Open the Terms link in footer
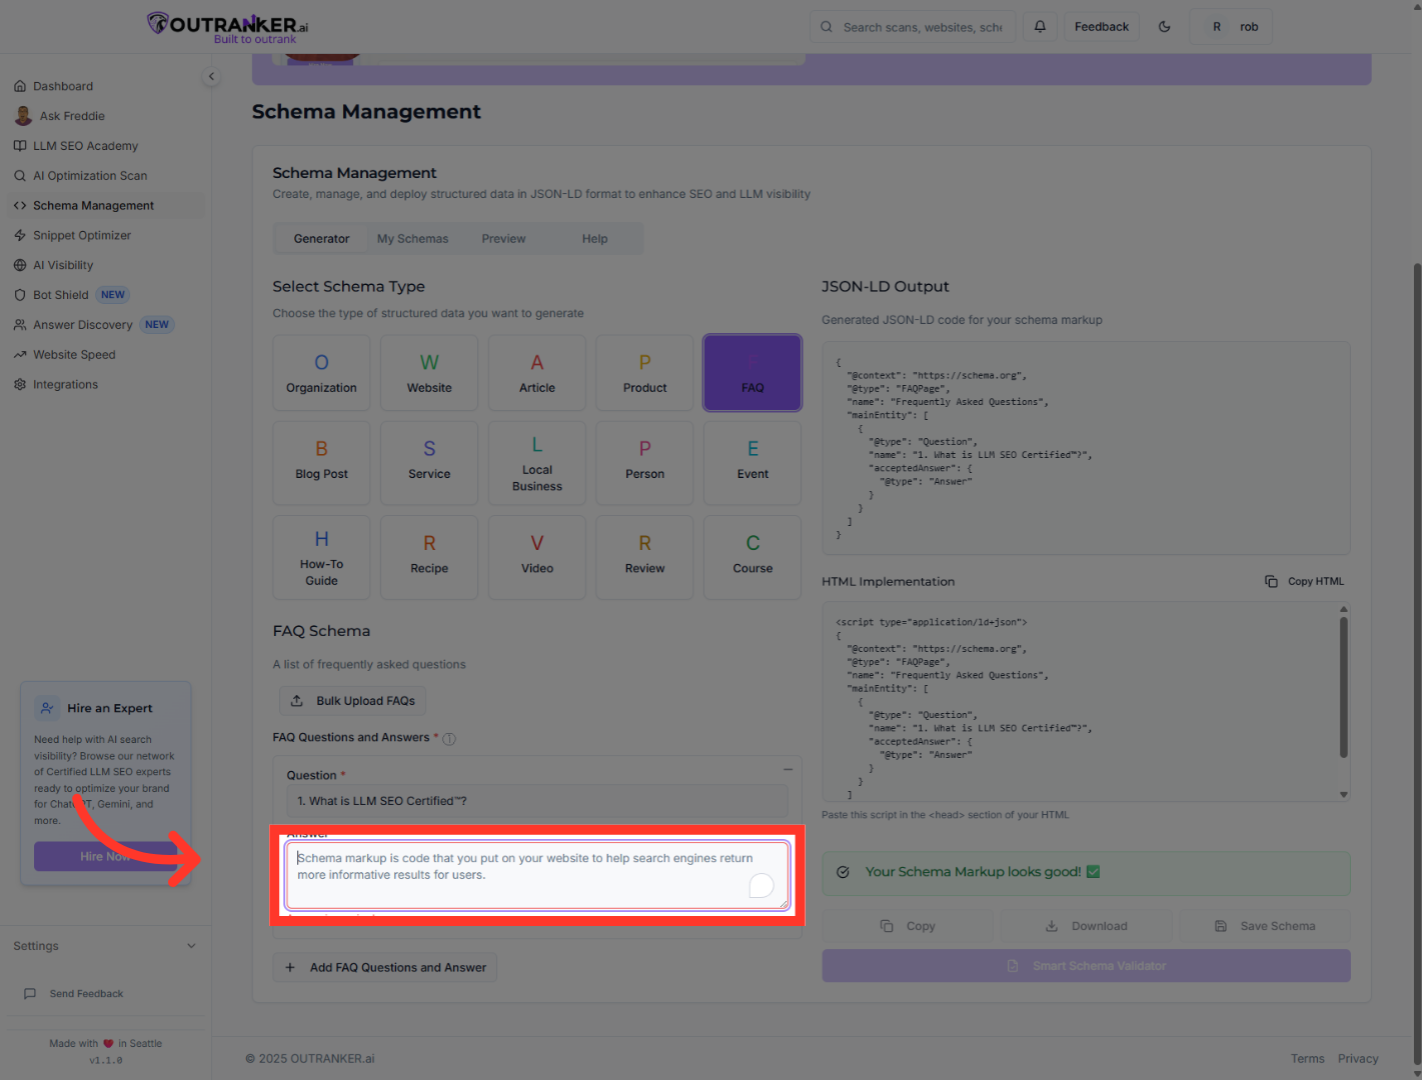1422x1080 pixels. coord(1307,1059)
